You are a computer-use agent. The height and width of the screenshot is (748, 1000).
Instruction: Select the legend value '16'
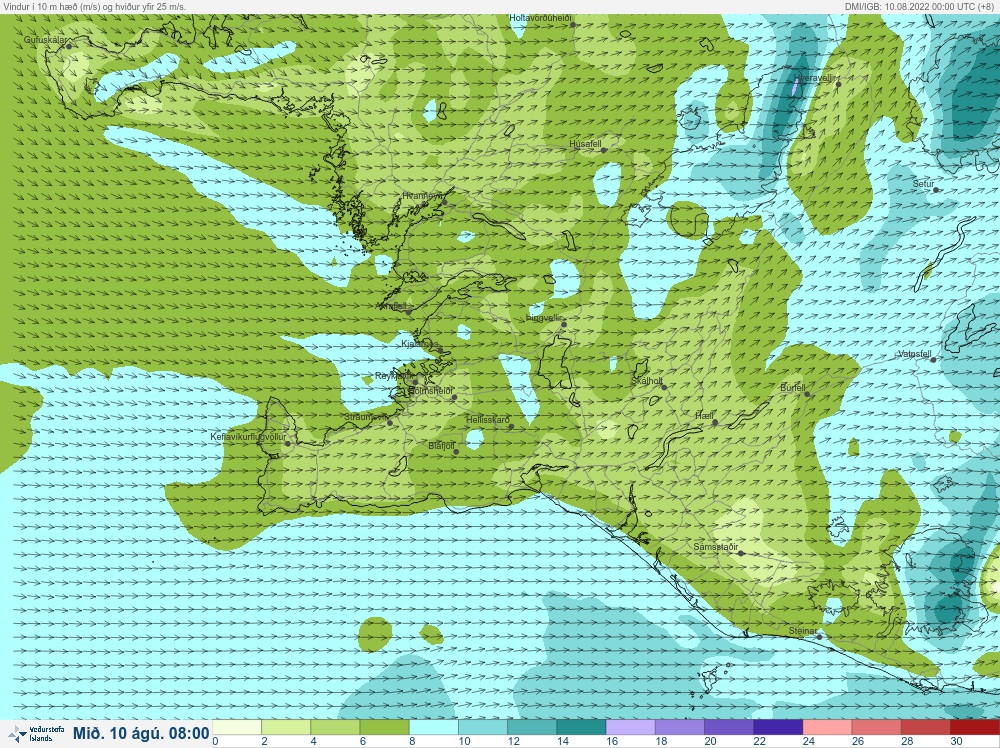pos(612,741)
